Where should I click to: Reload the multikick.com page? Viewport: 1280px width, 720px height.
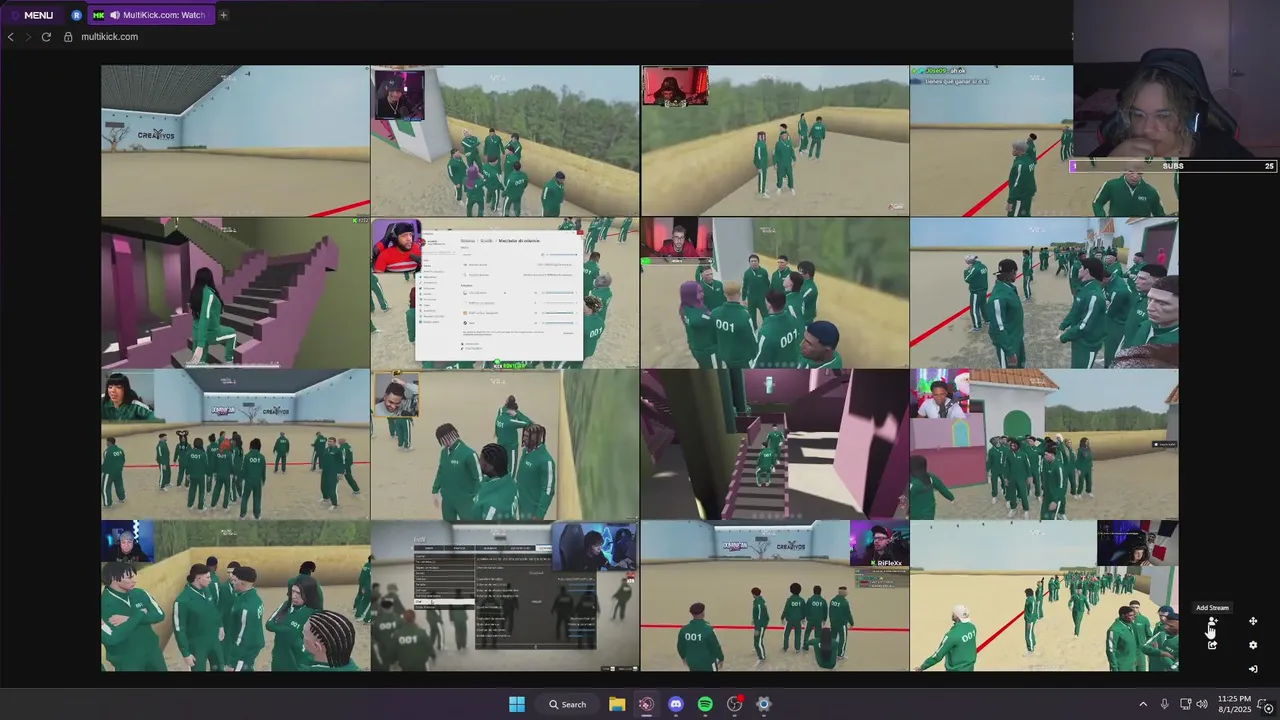[46, 37]
